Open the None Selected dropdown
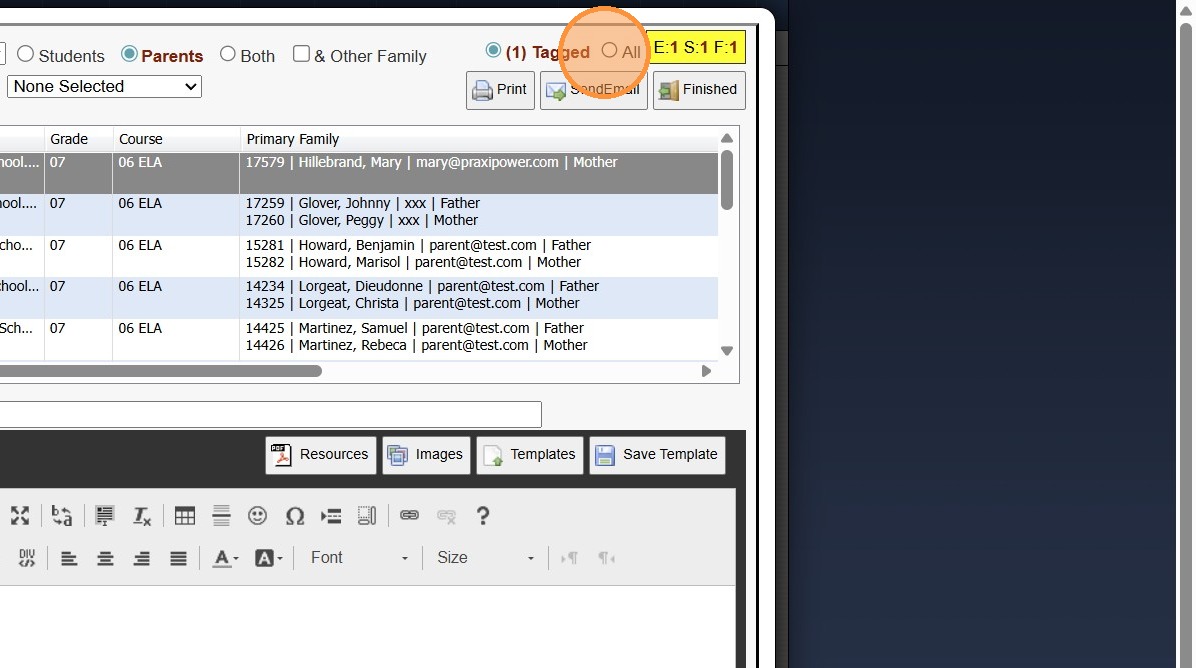 [x=104, y=87]
